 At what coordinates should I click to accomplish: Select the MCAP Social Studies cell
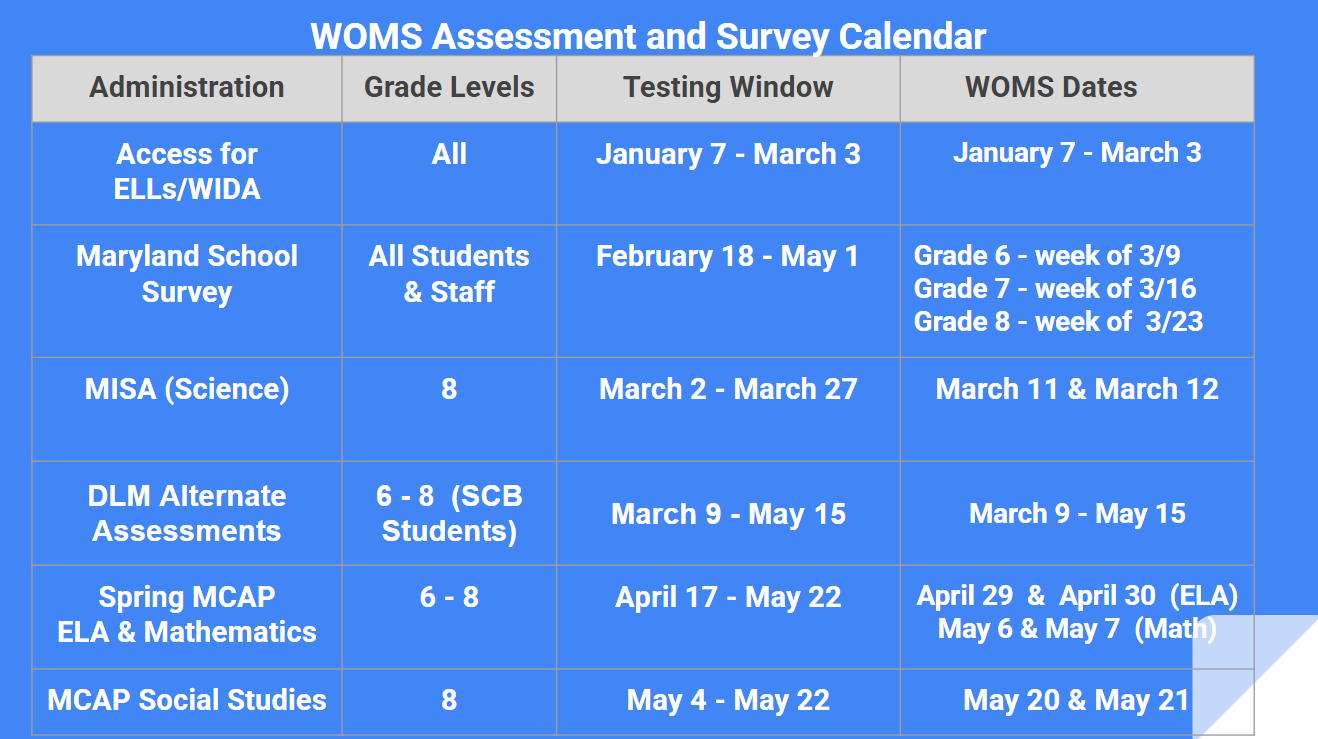pyautogui.click(x=187, y=700)
